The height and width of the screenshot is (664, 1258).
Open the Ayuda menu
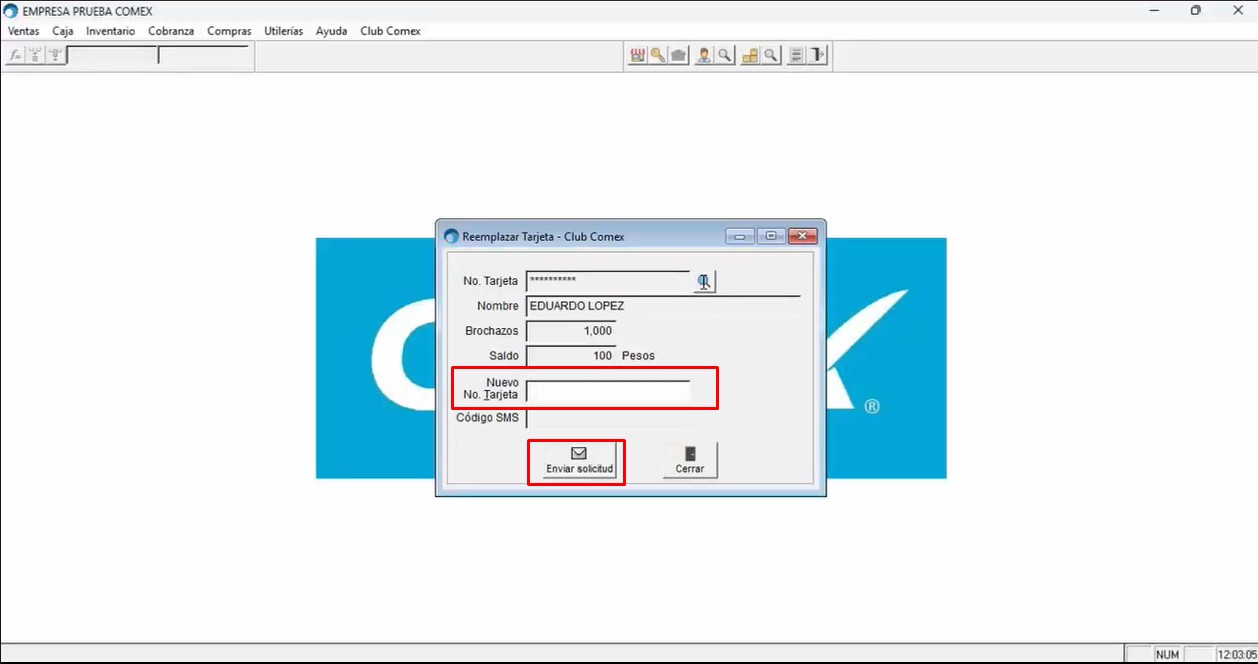(x=331, y=31)
